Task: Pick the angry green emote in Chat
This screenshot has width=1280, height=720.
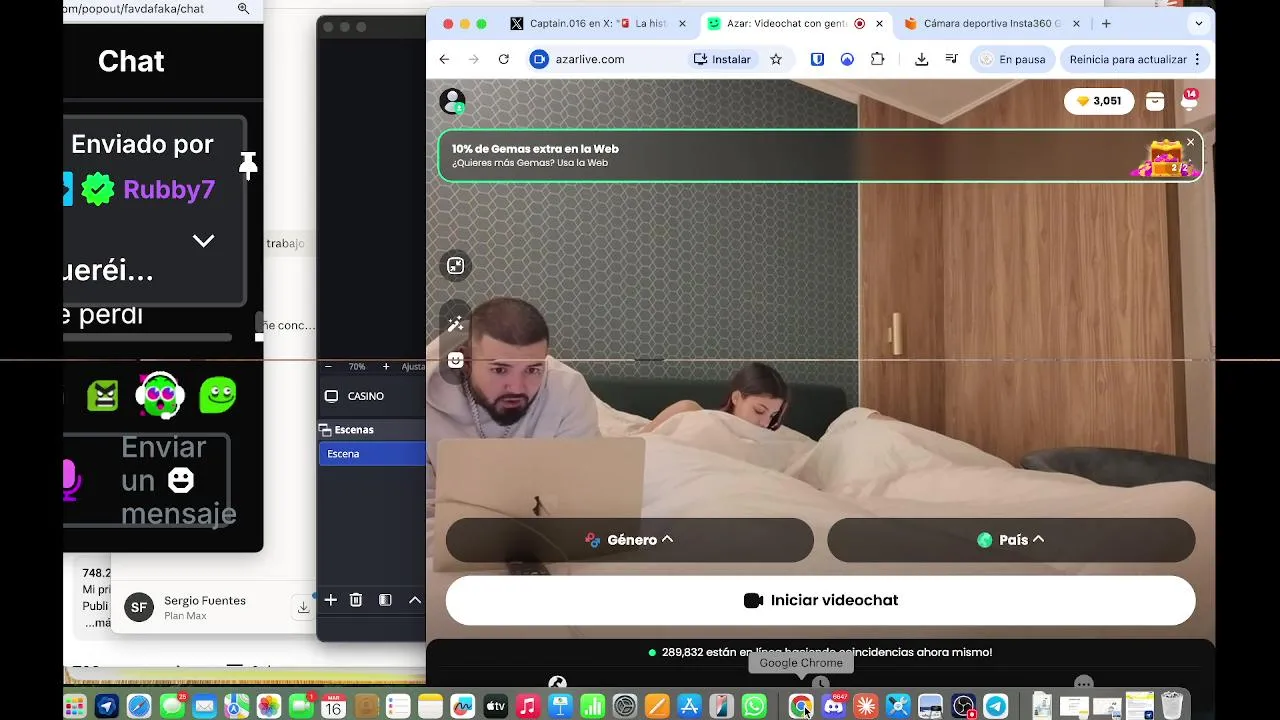Action: tap(102, 396)
